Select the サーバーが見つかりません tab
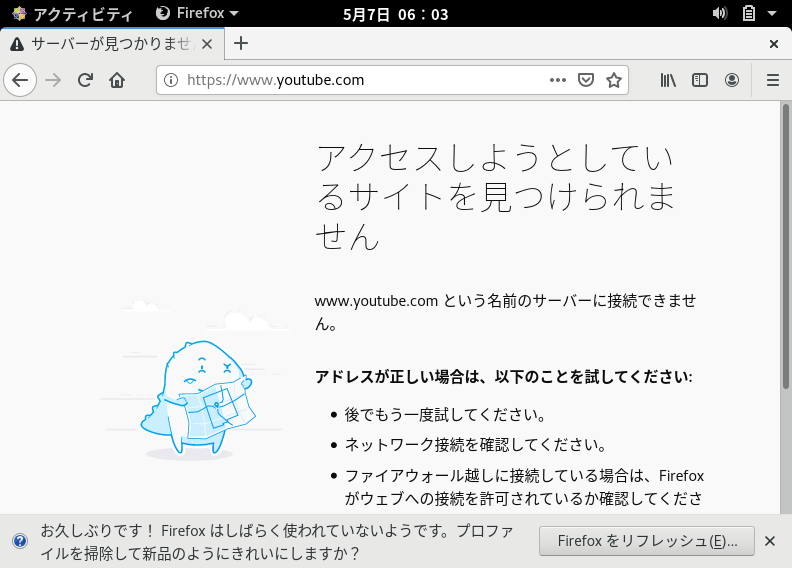Image resolution: width=792 pixels, height=568 pixels. (113, 44)
